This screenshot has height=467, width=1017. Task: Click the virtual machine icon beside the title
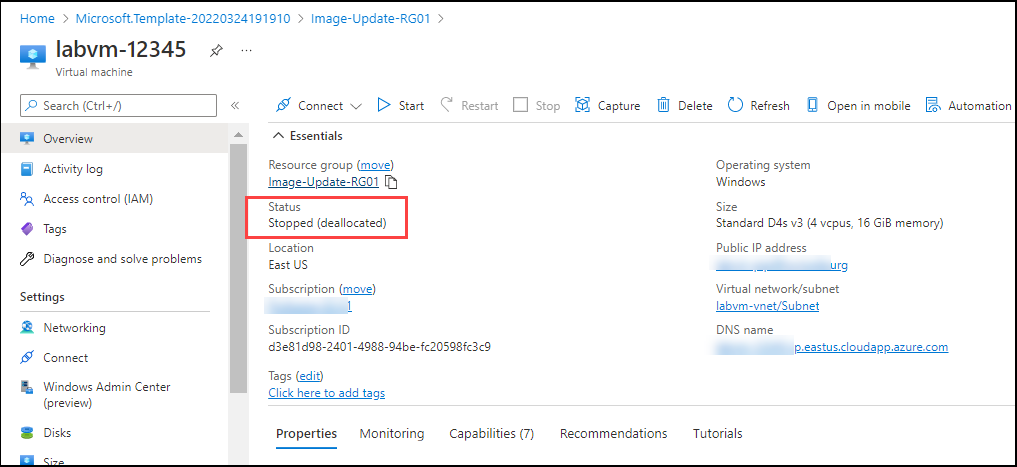[x=33, y=56]
